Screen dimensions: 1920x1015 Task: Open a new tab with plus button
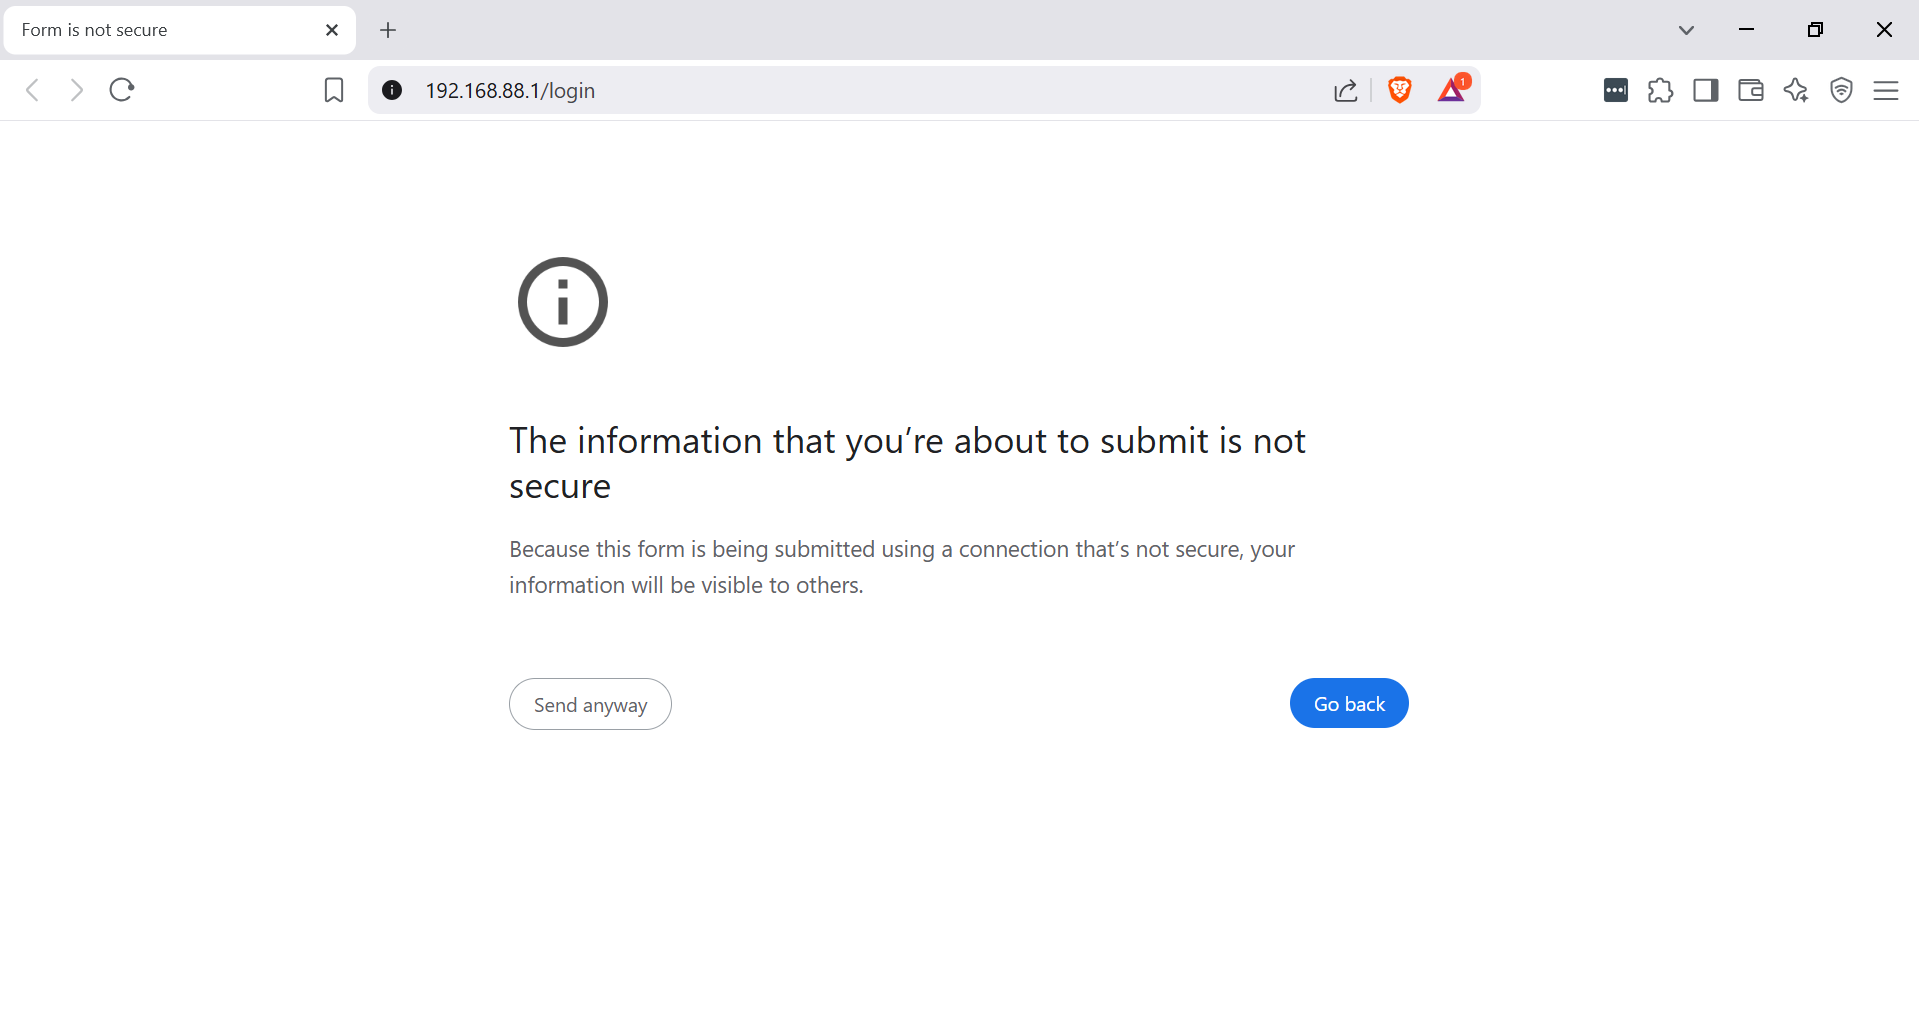(388, 30)
